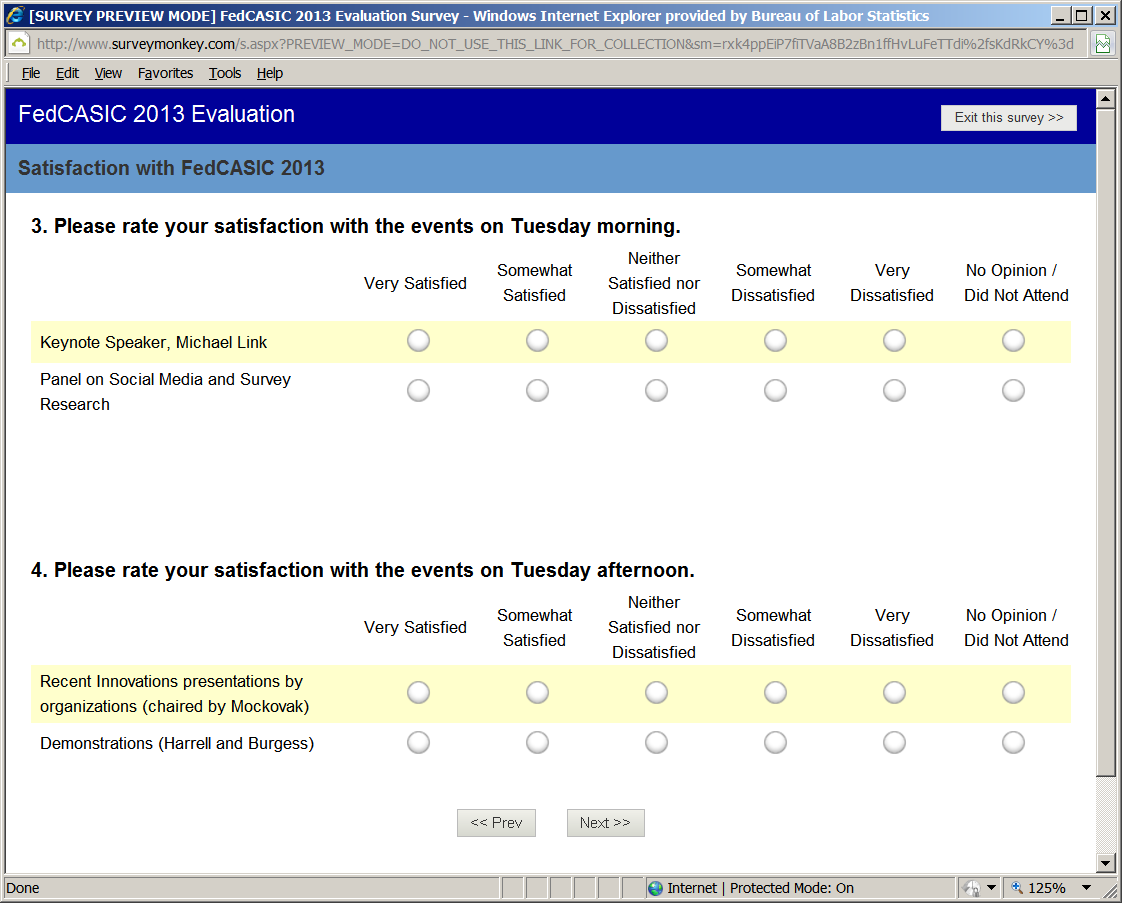The width and height of the screenshot is (1122, 903).
Task: Select No Opinion for Recent Innovations presentations
Action: pyautogui.click(x=1013, y=693)
